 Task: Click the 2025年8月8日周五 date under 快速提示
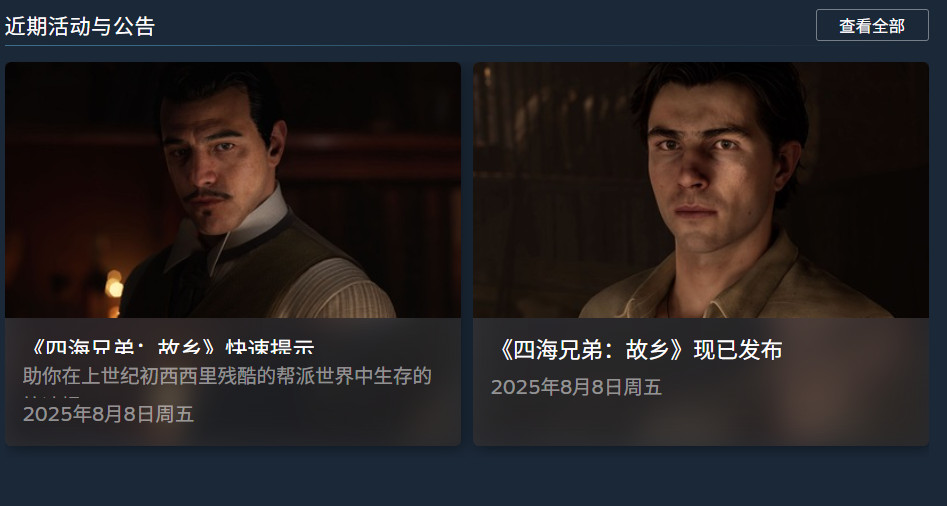point(108,414)
